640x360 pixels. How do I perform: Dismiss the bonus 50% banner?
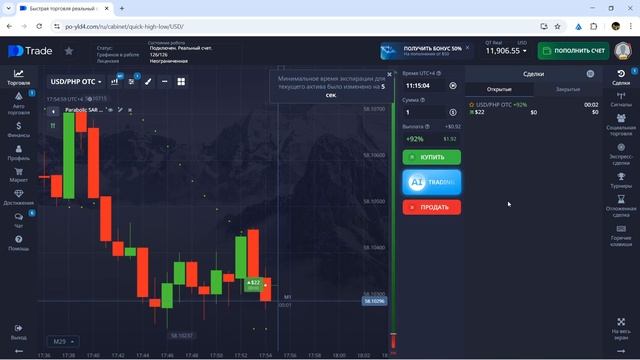467,47
